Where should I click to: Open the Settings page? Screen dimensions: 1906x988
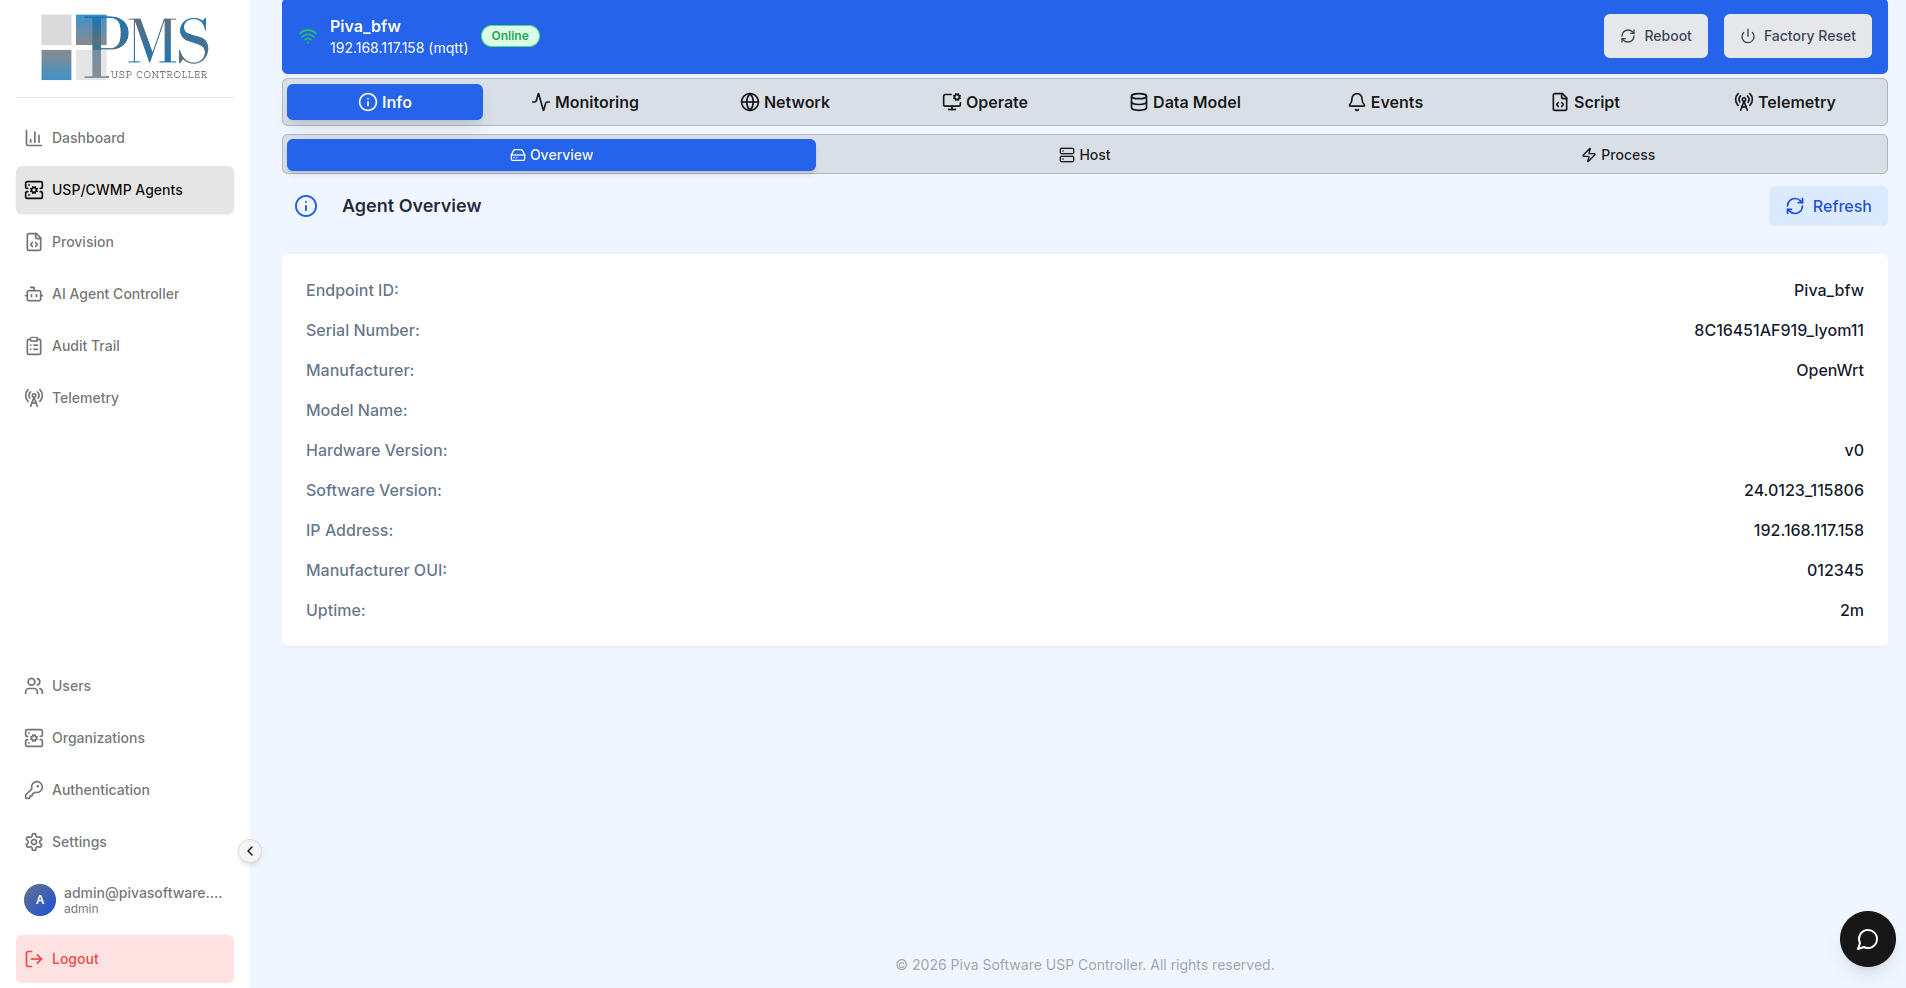click(x=125, y=842)
